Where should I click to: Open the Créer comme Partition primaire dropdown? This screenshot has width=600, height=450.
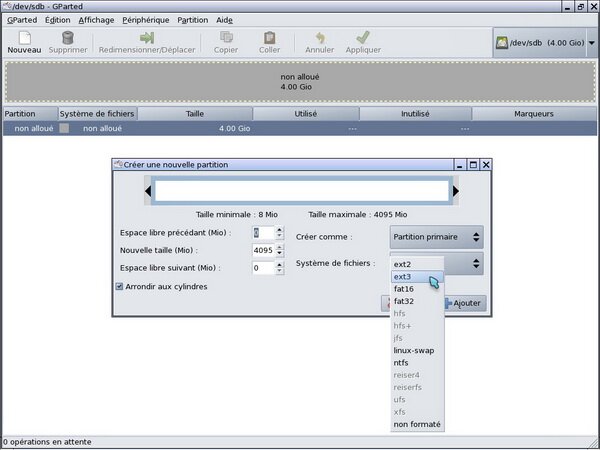click(x=437, y=237)
